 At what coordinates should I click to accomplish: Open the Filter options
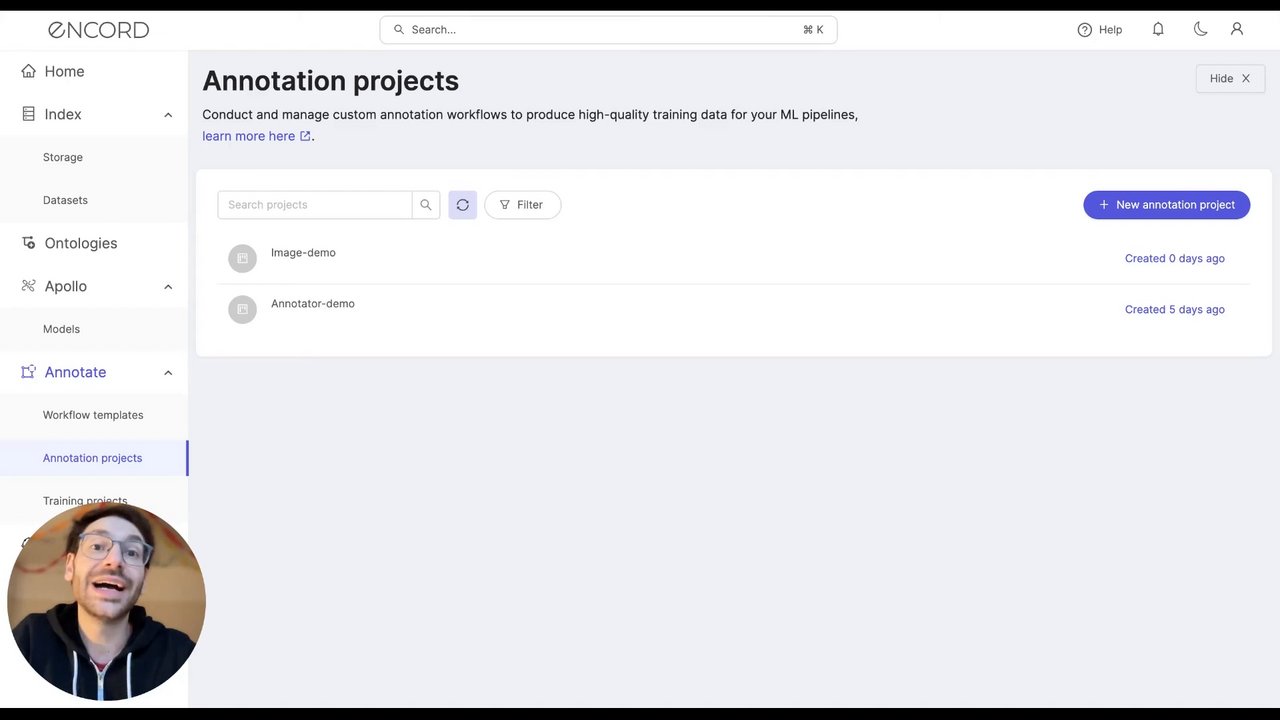click(522, 205)
